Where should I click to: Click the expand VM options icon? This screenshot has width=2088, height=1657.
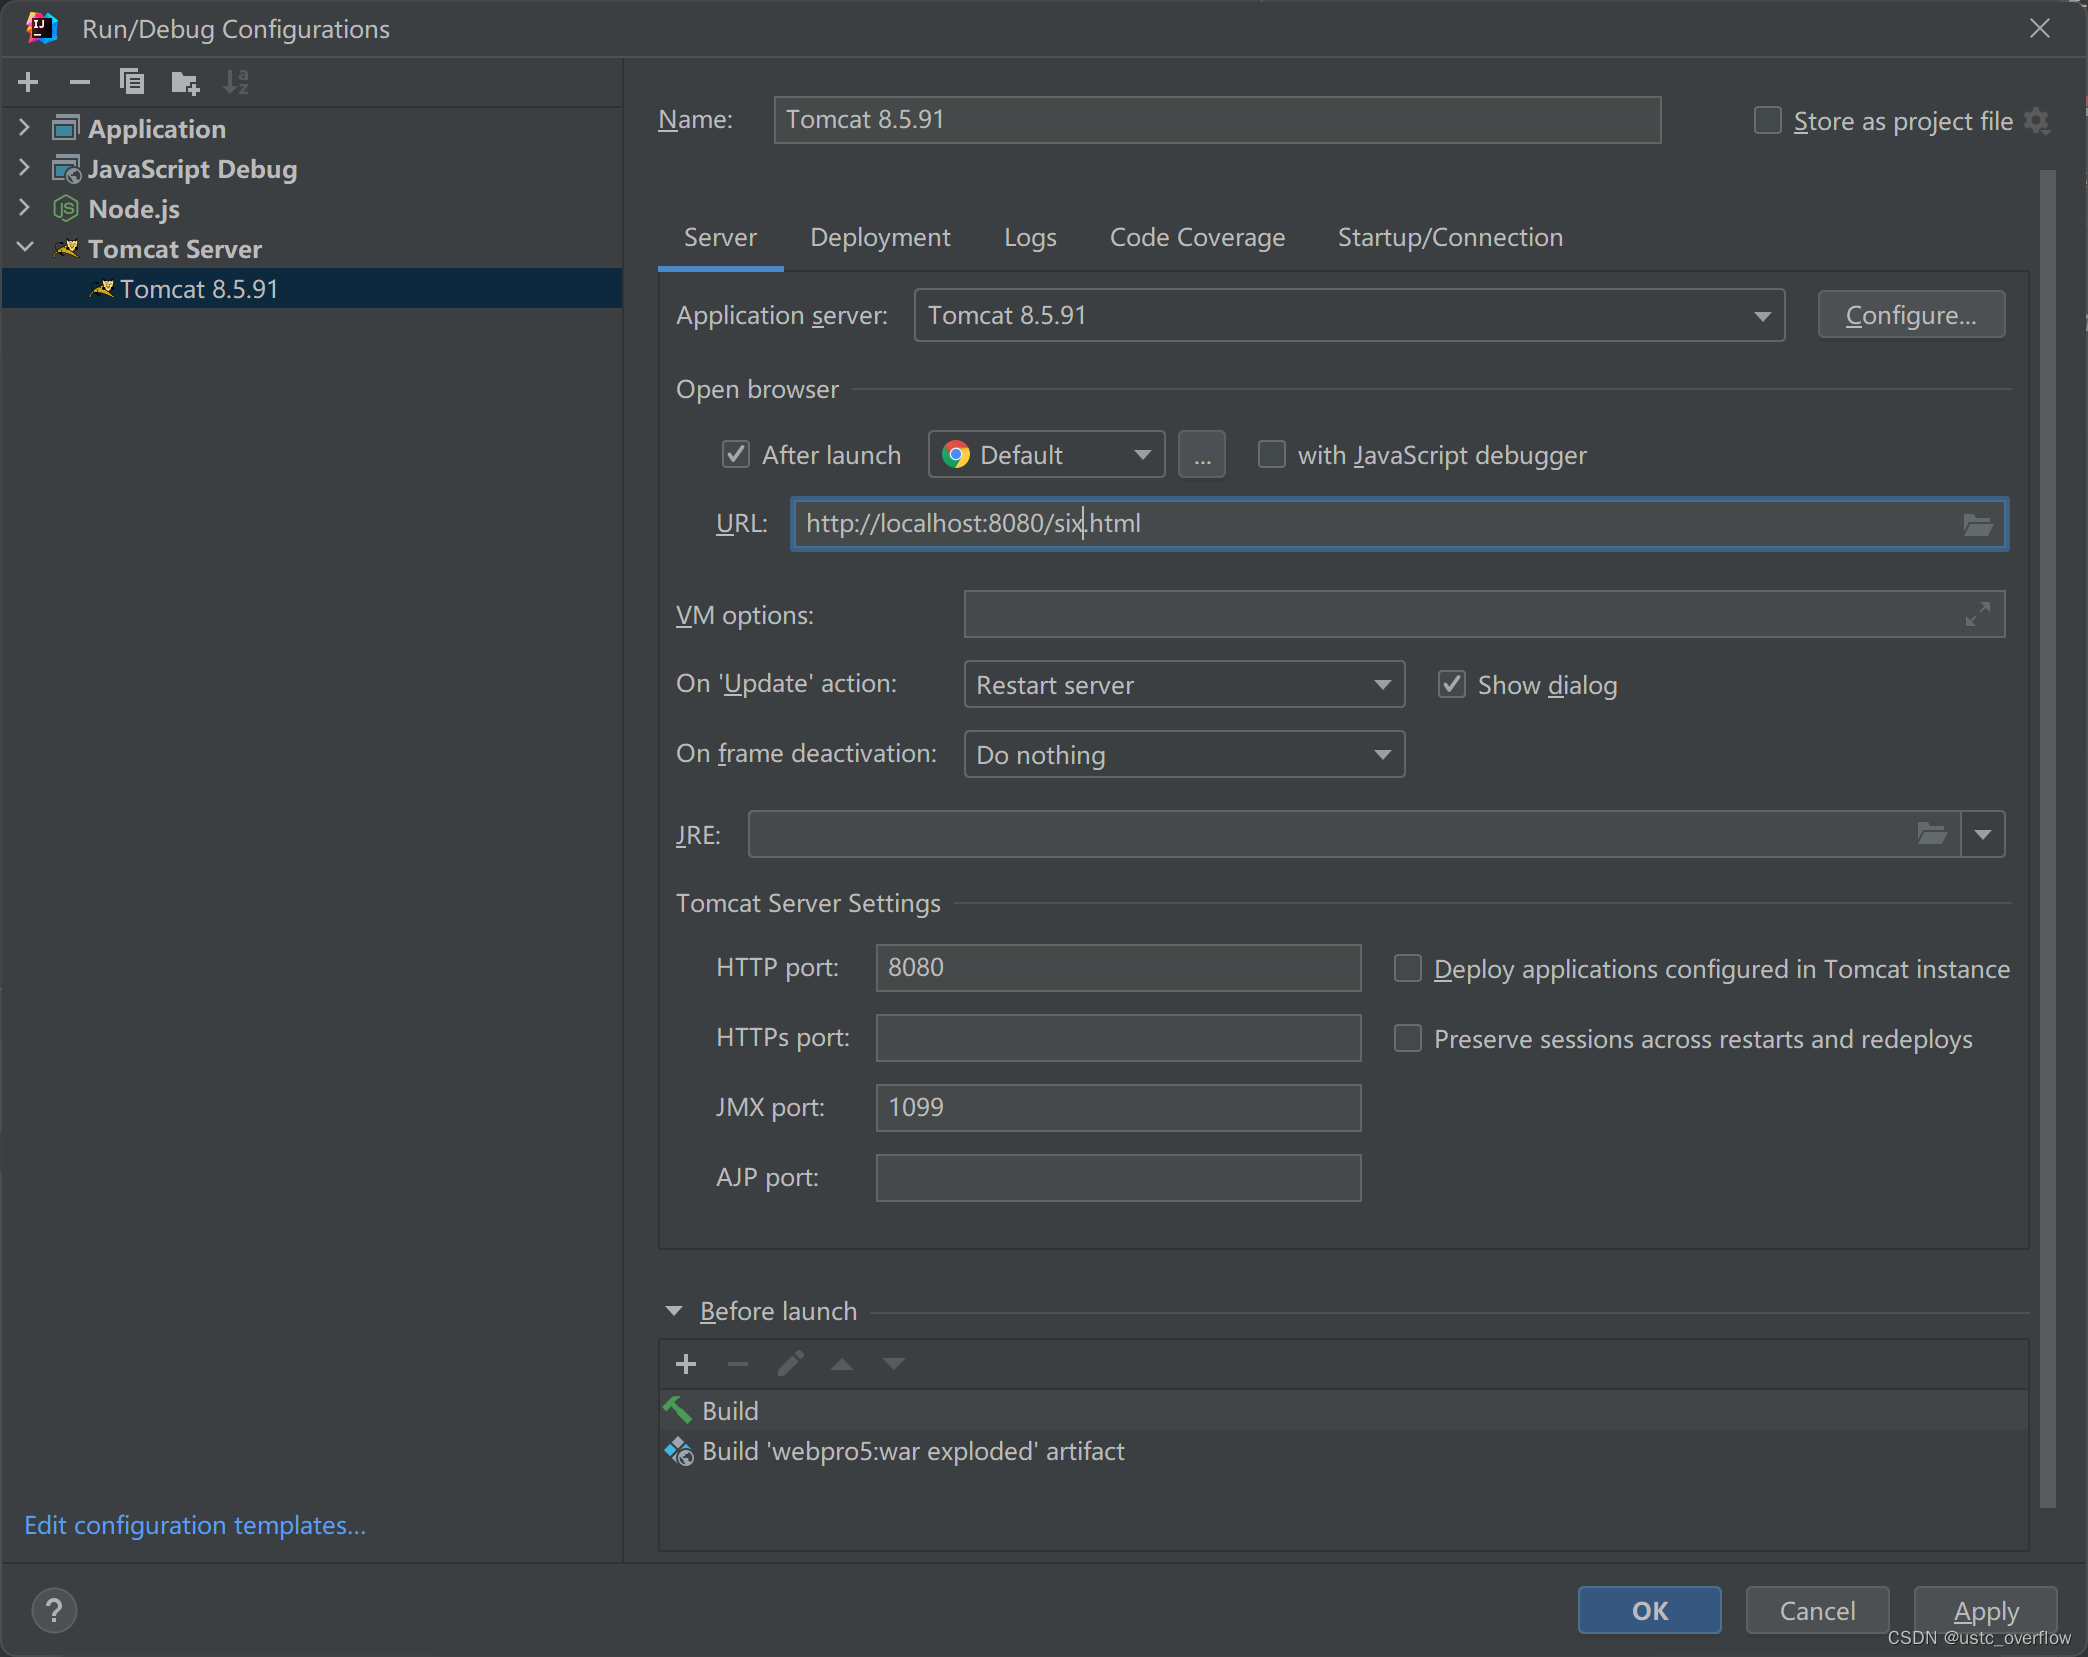1977,614
